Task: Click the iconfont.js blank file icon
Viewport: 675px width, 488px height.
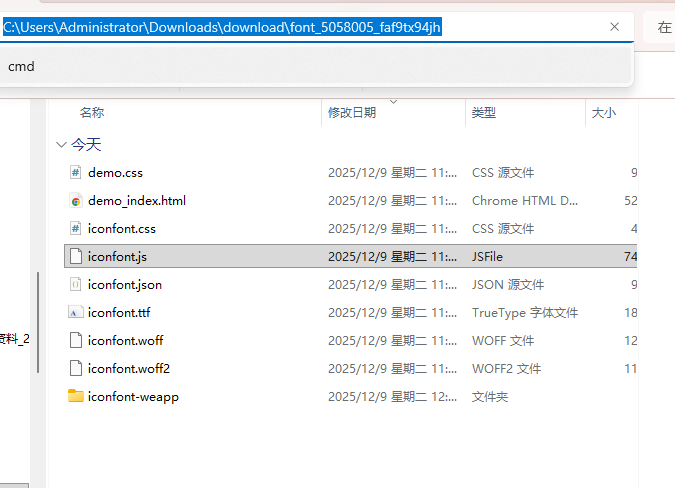Action: point(75,256)
